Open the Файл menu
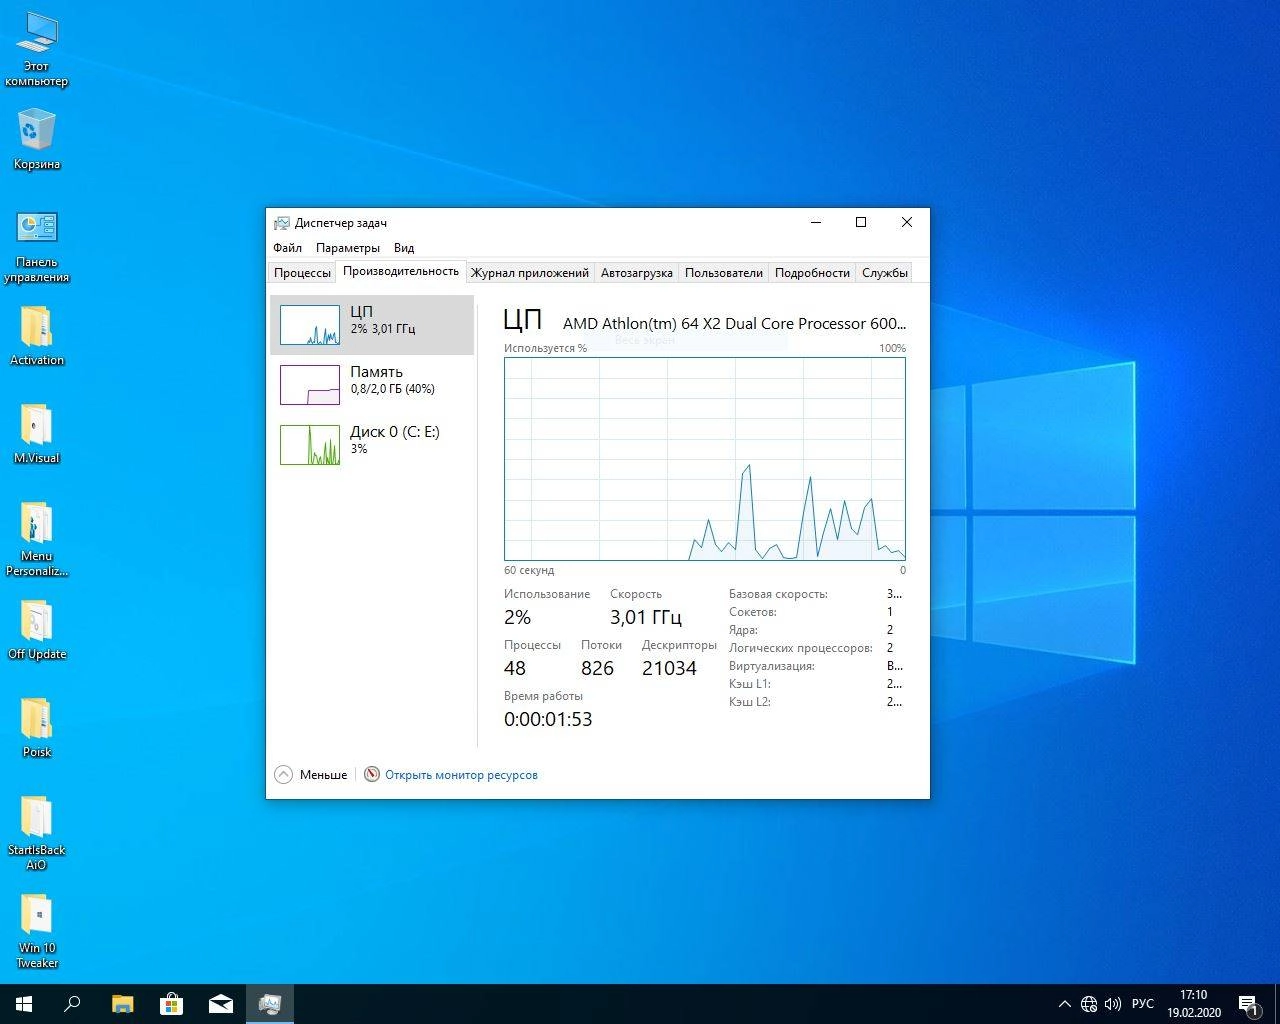 click(287, 248)
